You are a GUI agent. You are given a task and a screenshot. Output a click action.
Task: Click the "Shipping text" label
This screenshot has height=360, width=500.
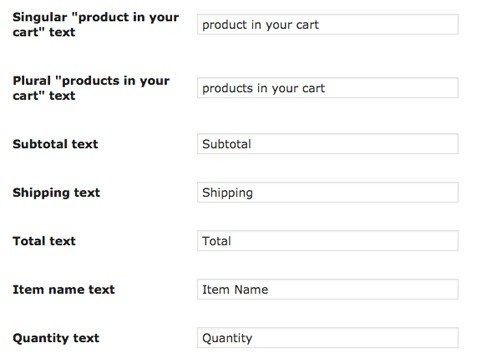56,193
